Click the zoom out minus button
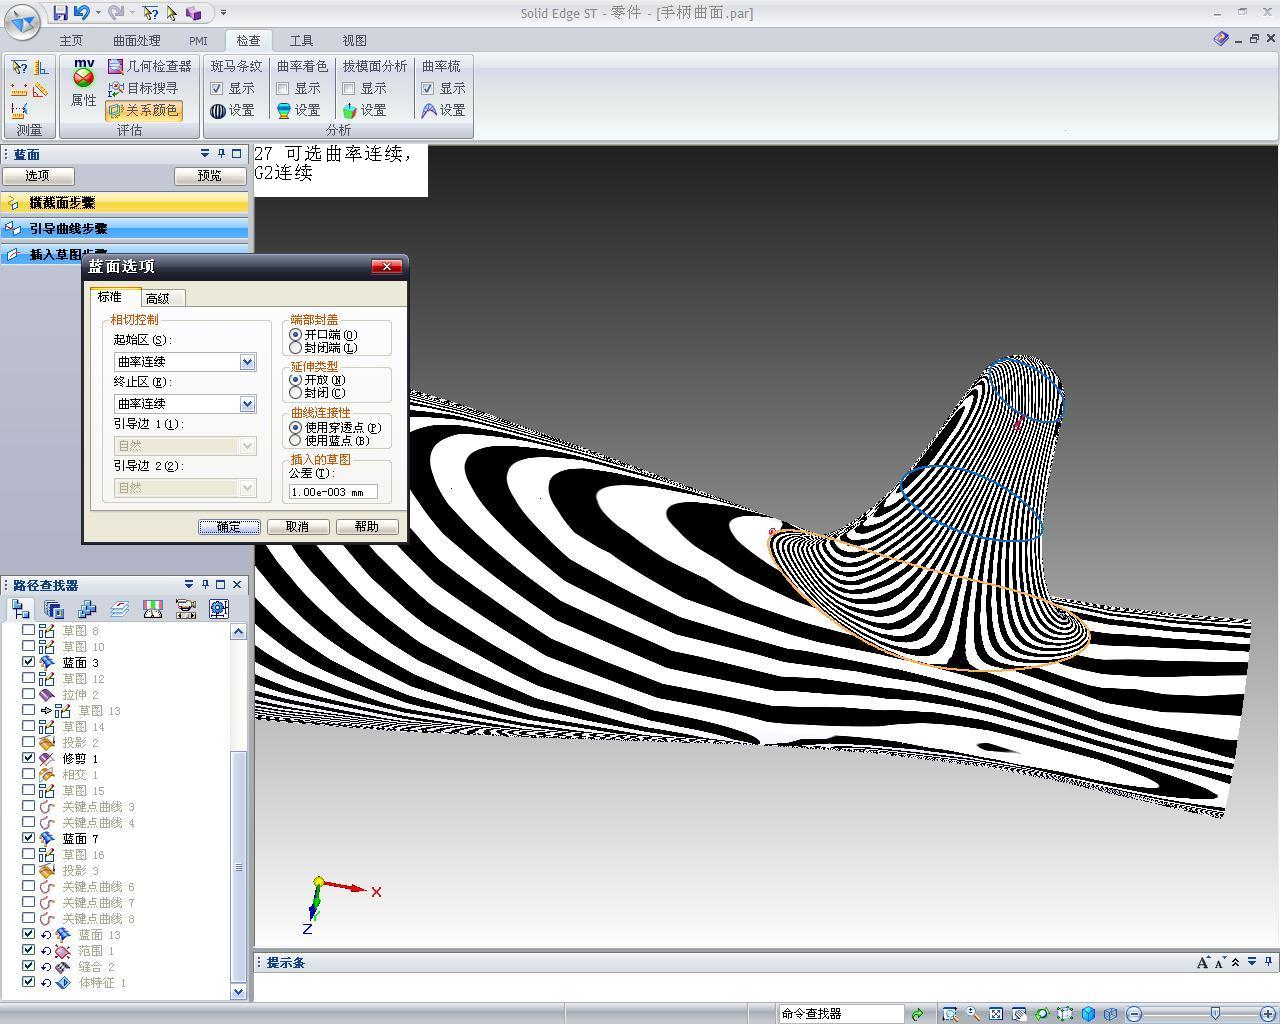 click(x=1134, y=1014)
